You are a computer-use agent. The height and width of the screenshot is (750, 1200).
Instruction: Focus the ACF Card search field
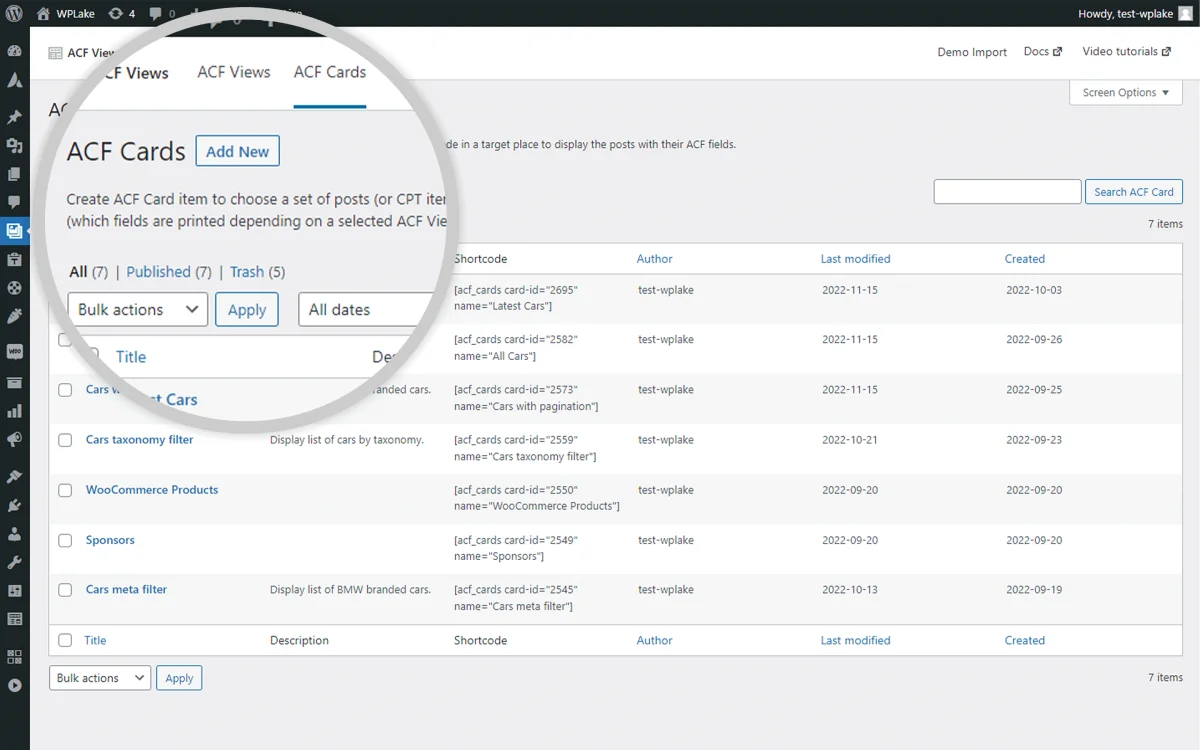coord(1008,192)
